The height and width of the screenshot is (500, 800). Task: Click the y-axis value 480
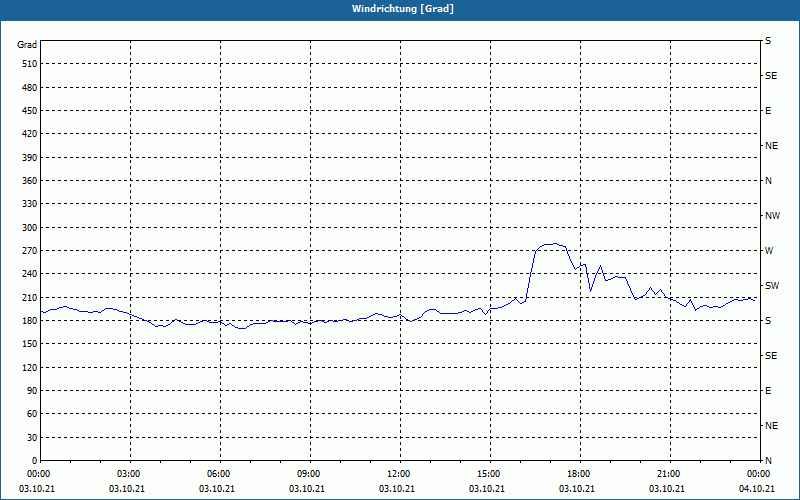click(30, 88)
